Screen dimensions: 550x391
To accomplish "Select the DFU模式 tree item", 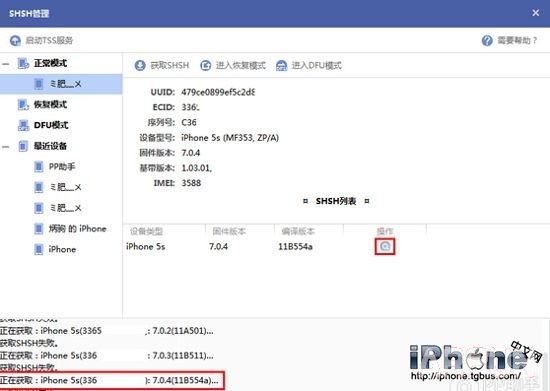I will [51, 125].
